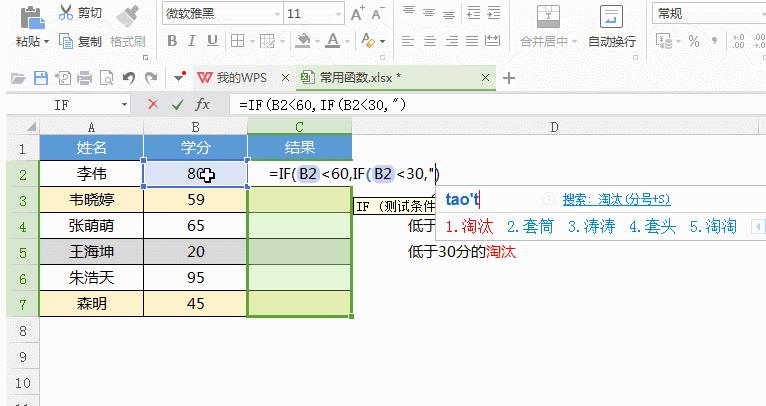Choose IME candidate 4.套头
This screenshot has width=766, height=406.
[x=652, y=227]
